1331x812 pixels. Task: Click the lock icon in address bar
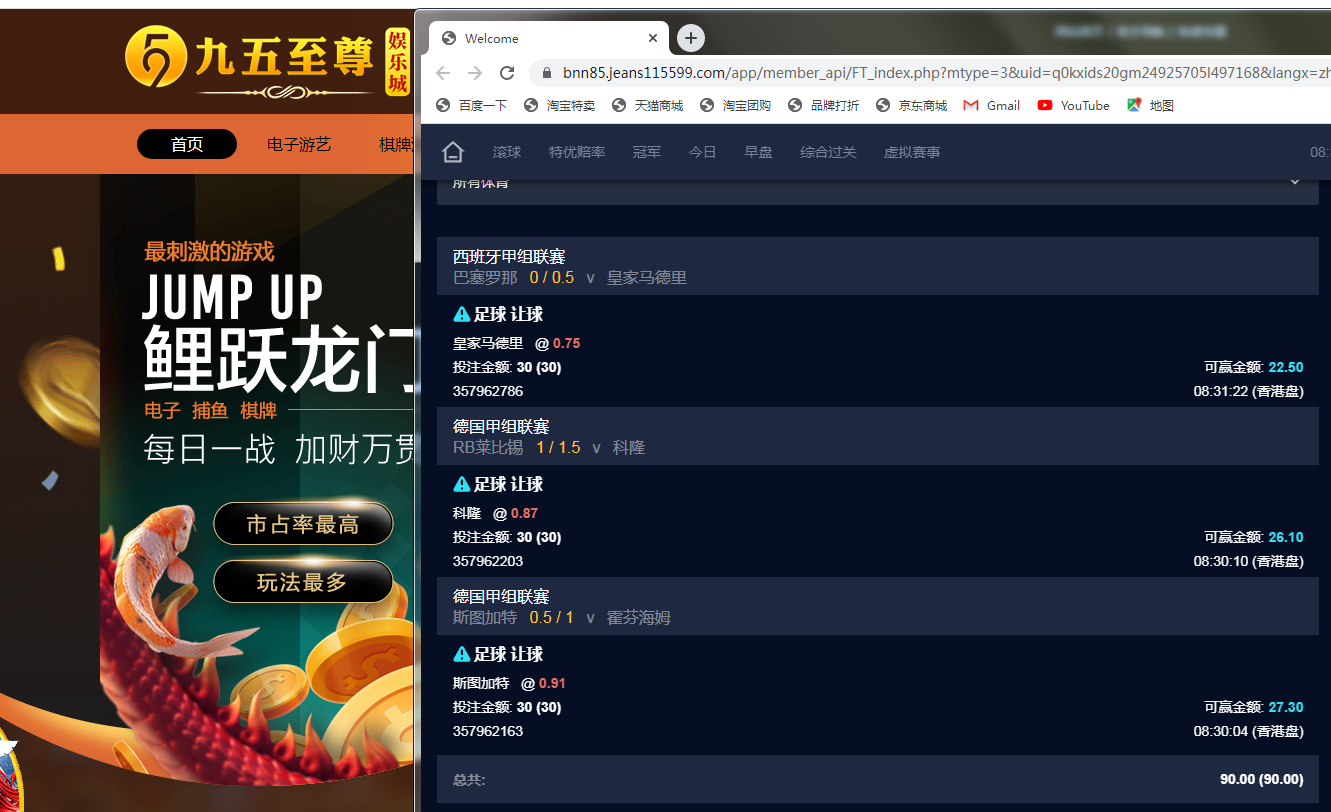[x=546, y=73]
